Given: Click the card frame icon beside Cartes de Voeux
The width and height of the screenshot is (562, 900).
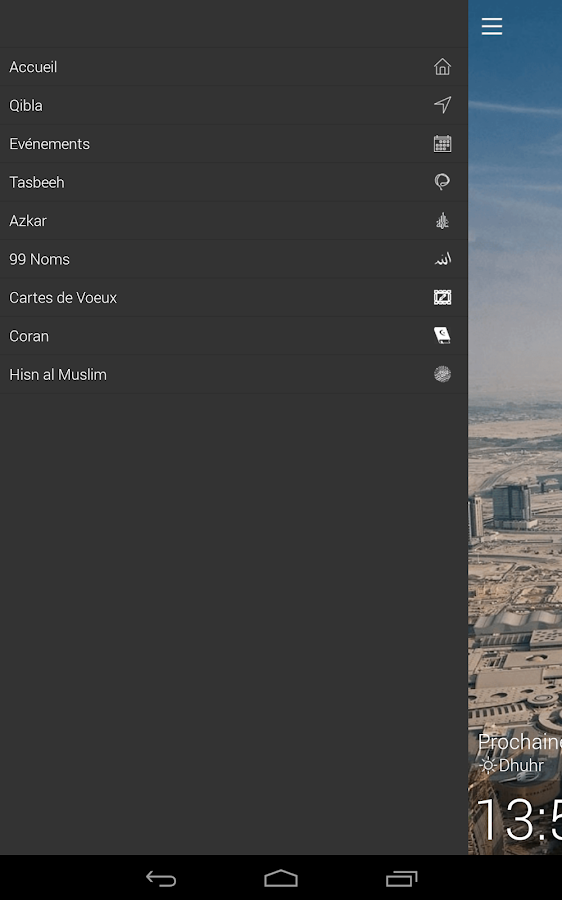Looking at the screenshot, I should (x=442, y=297).
